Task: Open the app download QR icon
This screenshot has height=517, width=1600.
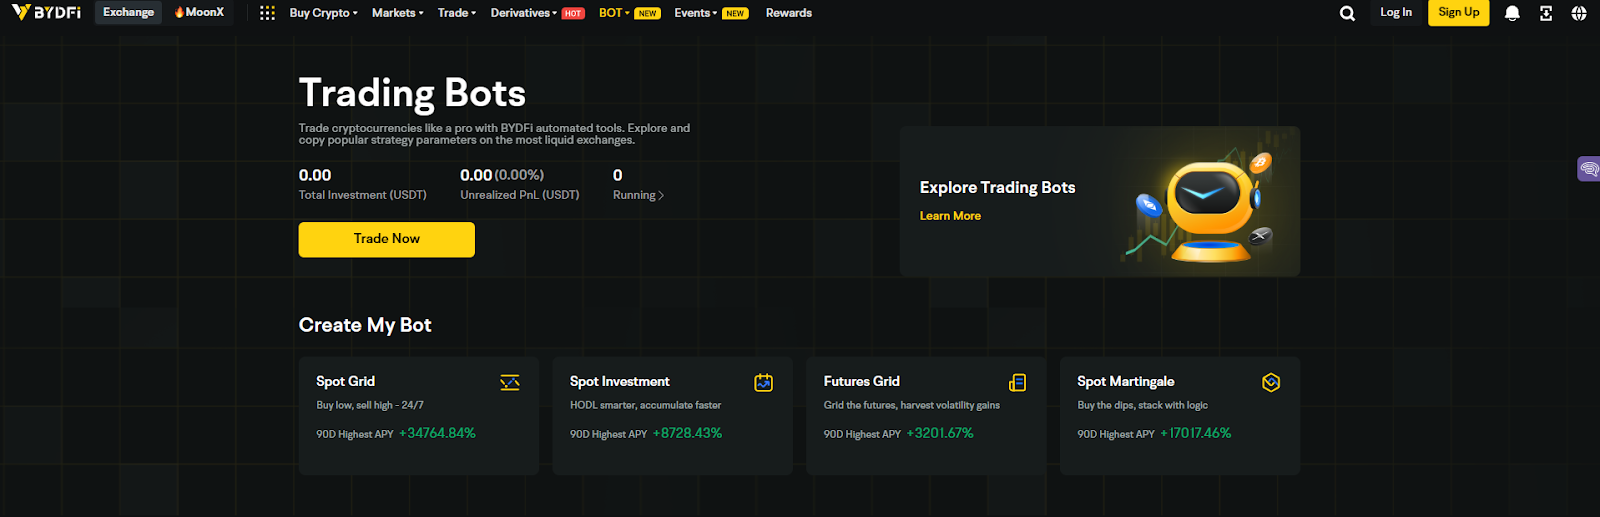Action: click(x=1546, y=13)
